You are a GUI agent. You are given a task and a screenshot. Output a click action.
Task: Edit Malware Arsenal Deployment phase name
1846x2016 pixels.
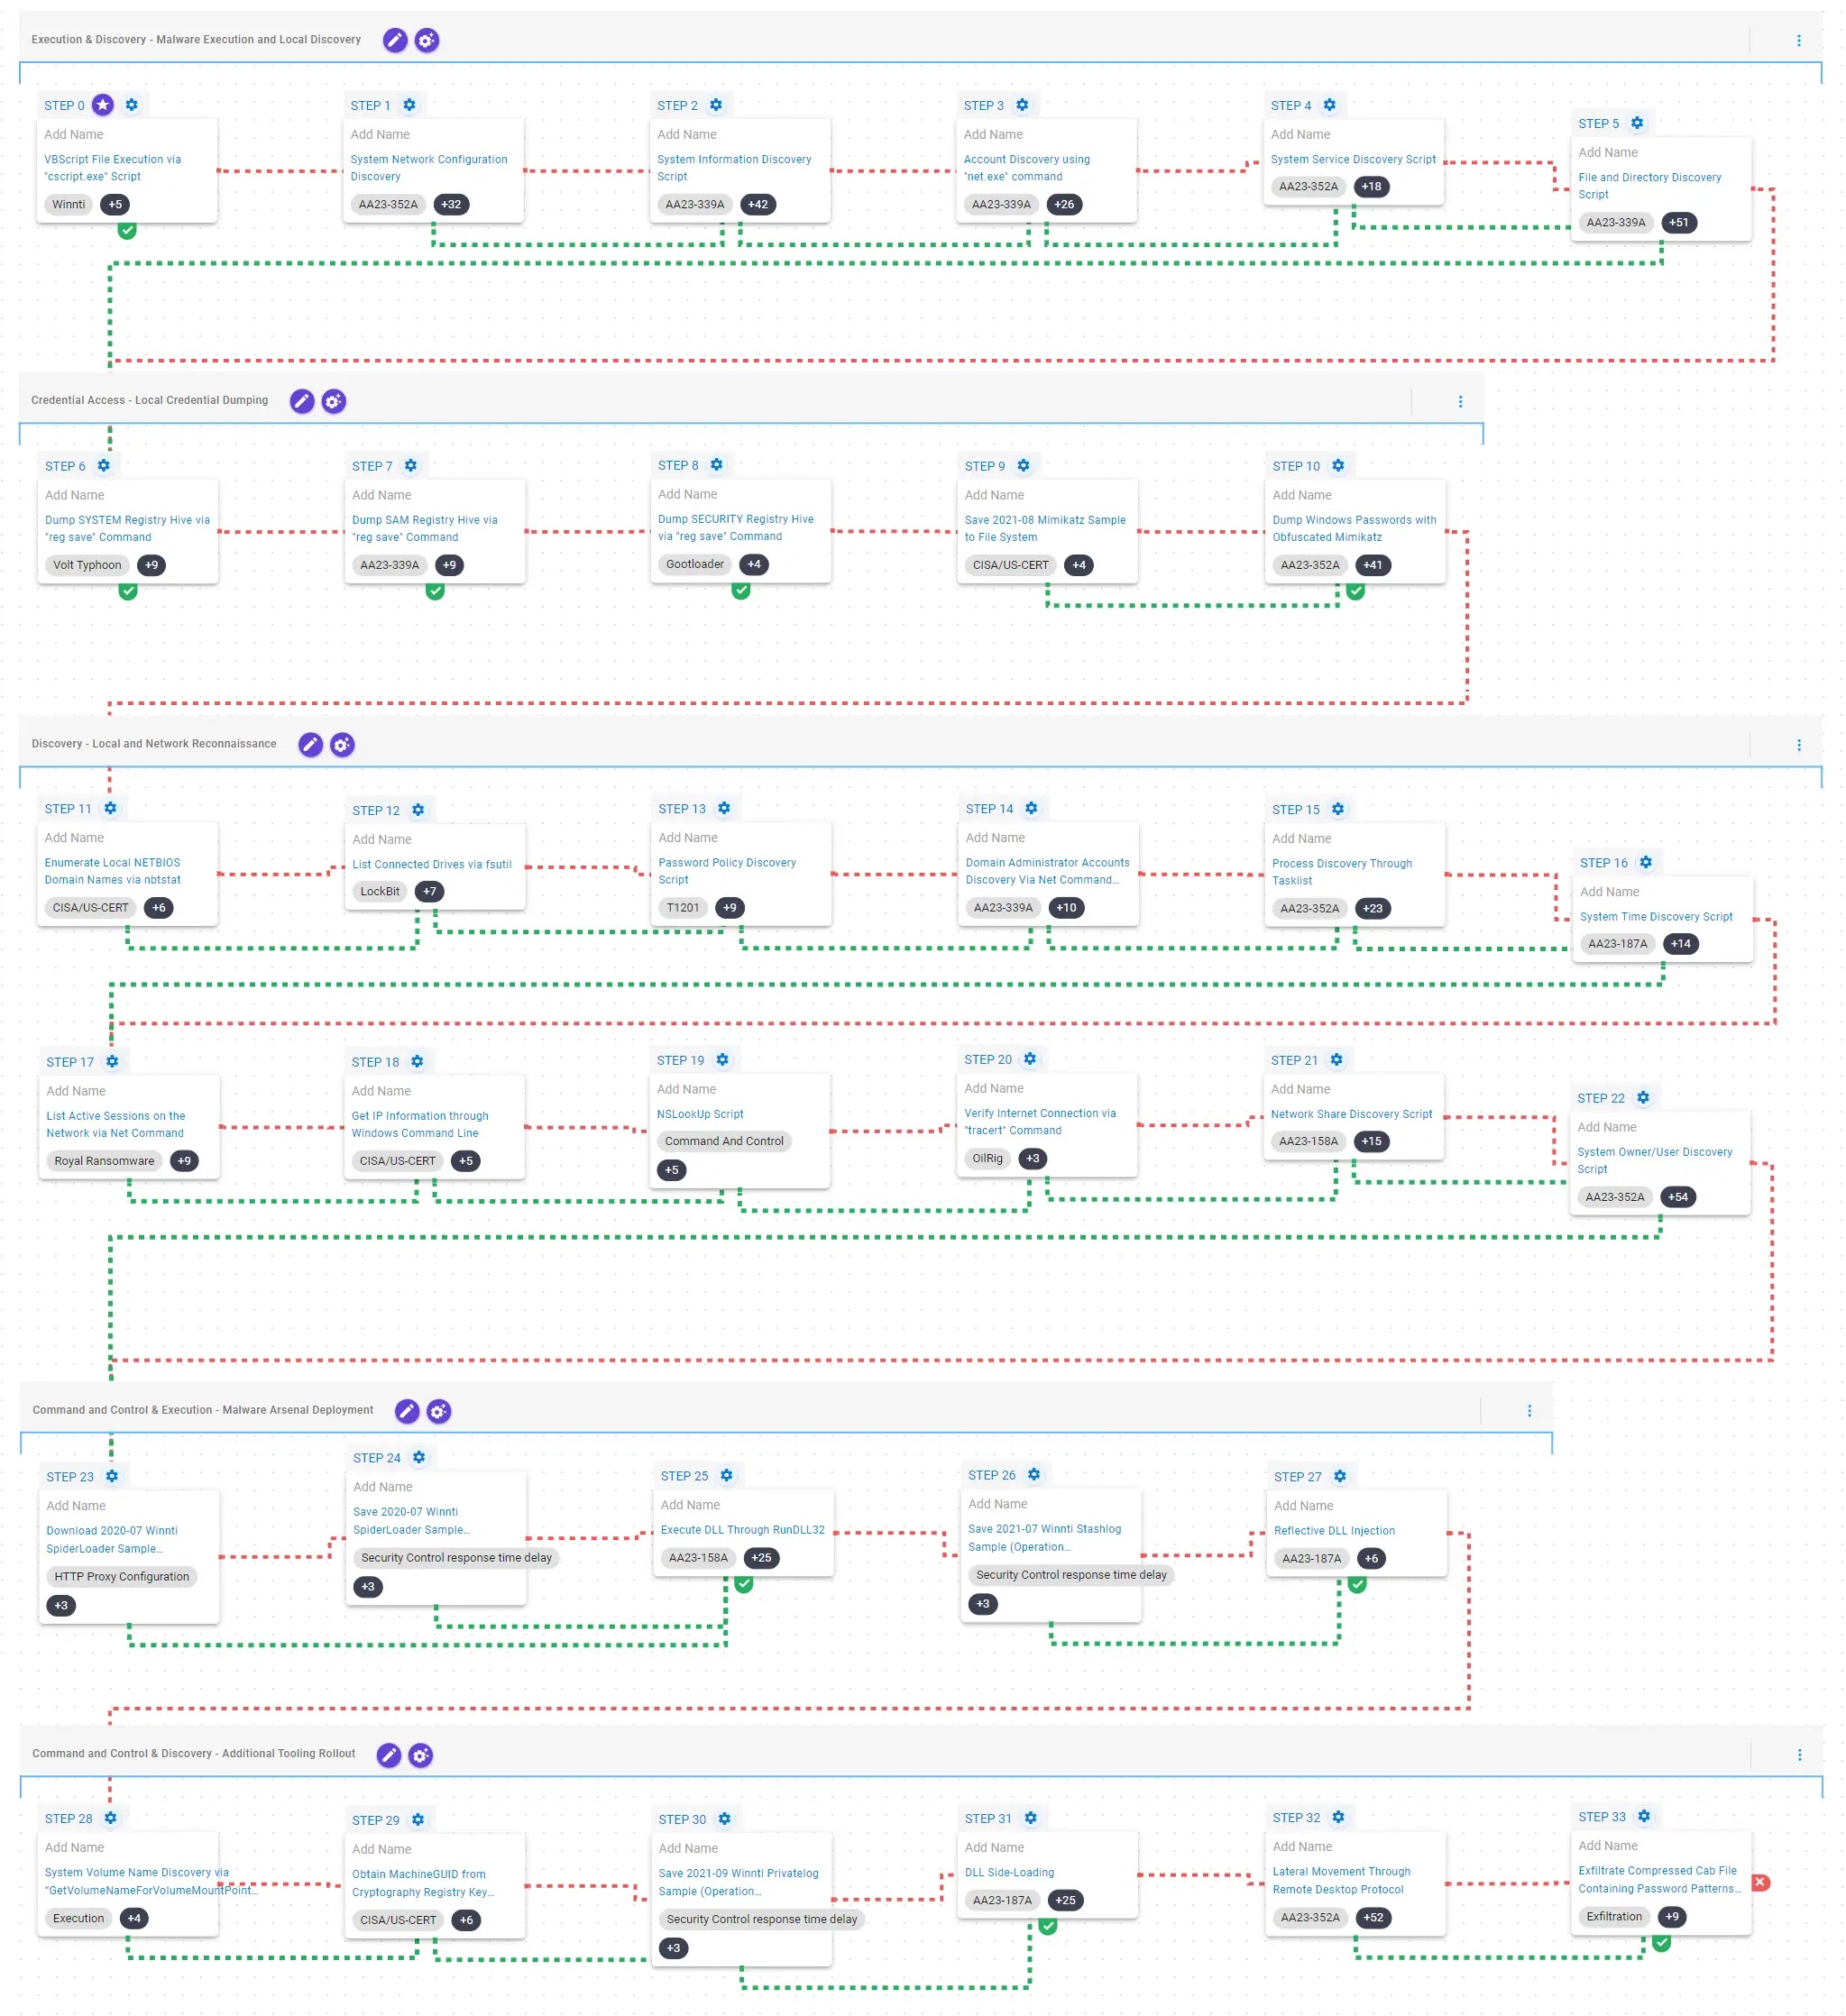(x=407, y=1411)
